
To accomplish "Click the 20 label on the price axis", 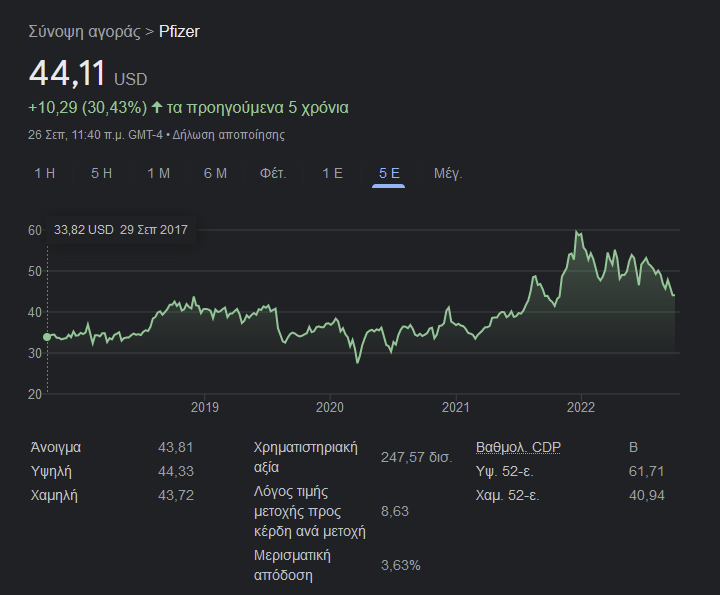I will (35, 394).
